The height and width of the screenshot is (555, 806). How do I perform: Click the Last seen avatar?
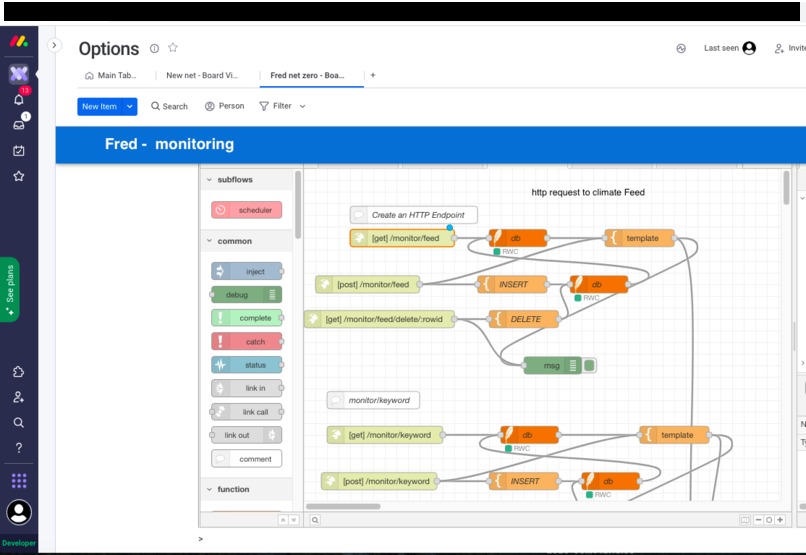click(749, 48)
